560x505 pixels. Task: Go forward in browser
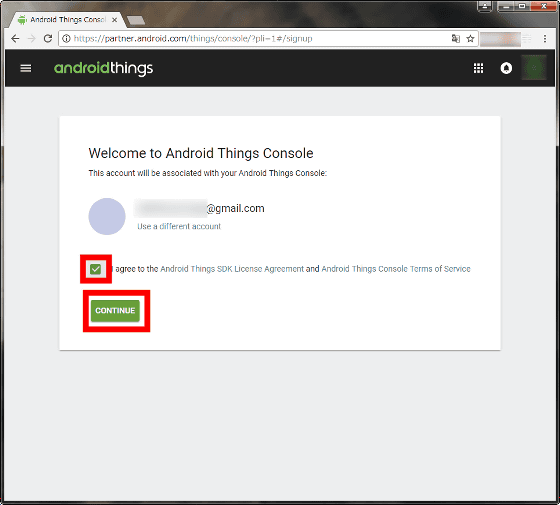tap(31, 39)
